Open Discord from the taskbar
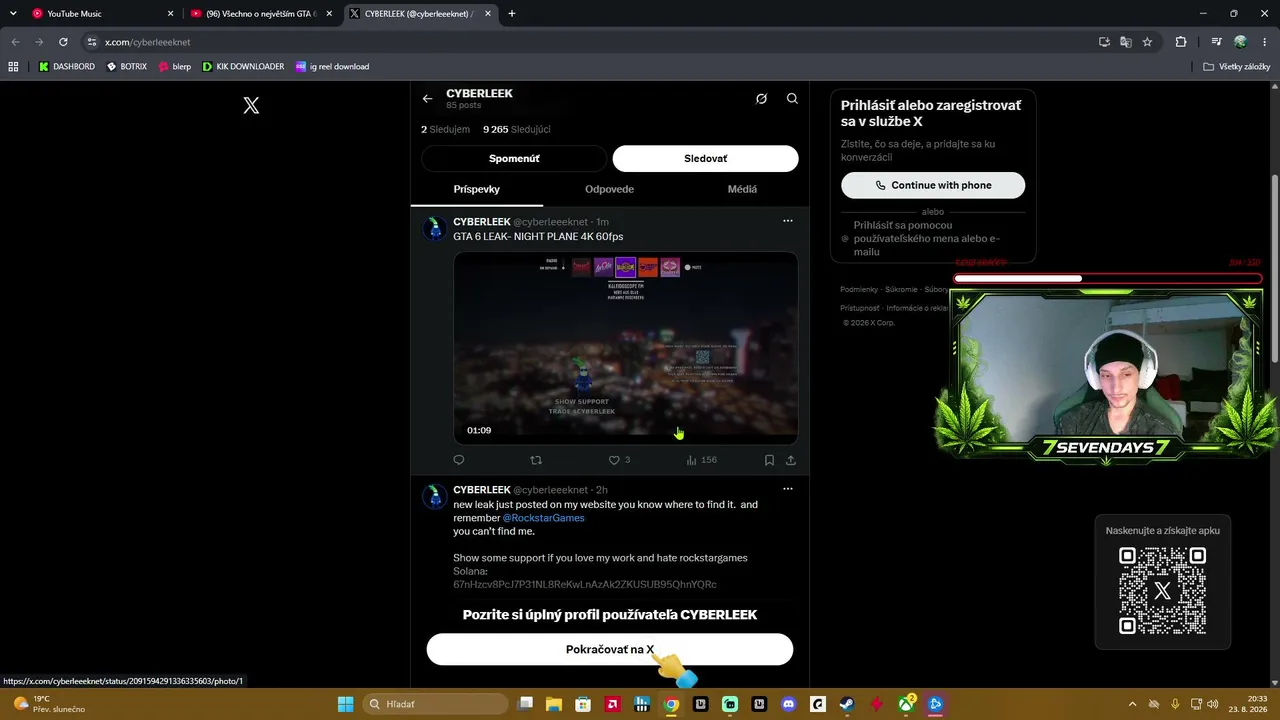1280x720 pixels. 789,704
